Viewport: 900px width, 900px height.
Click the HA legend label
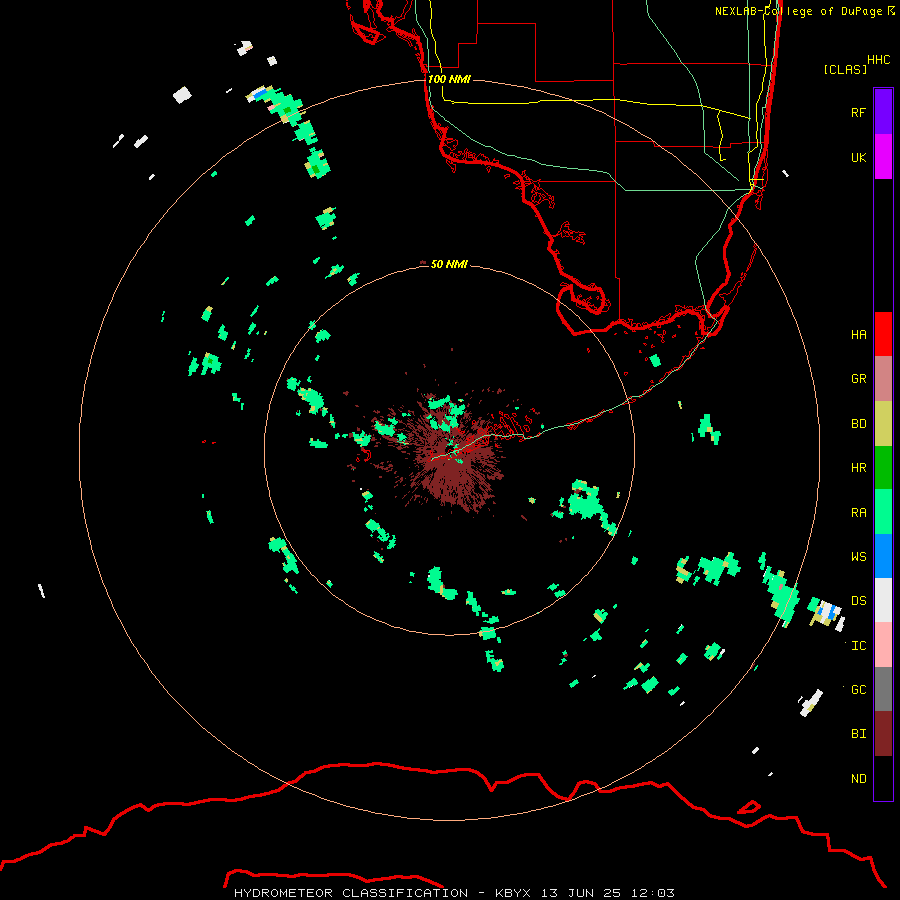pyautogui.click(x=858, y=334)
